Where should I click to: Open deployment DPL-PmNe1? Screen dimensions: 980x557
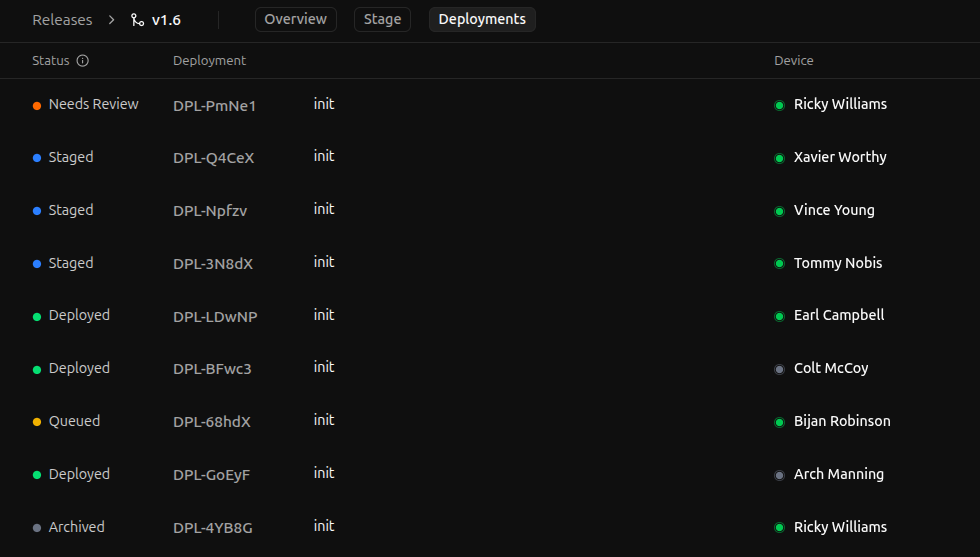214,105
